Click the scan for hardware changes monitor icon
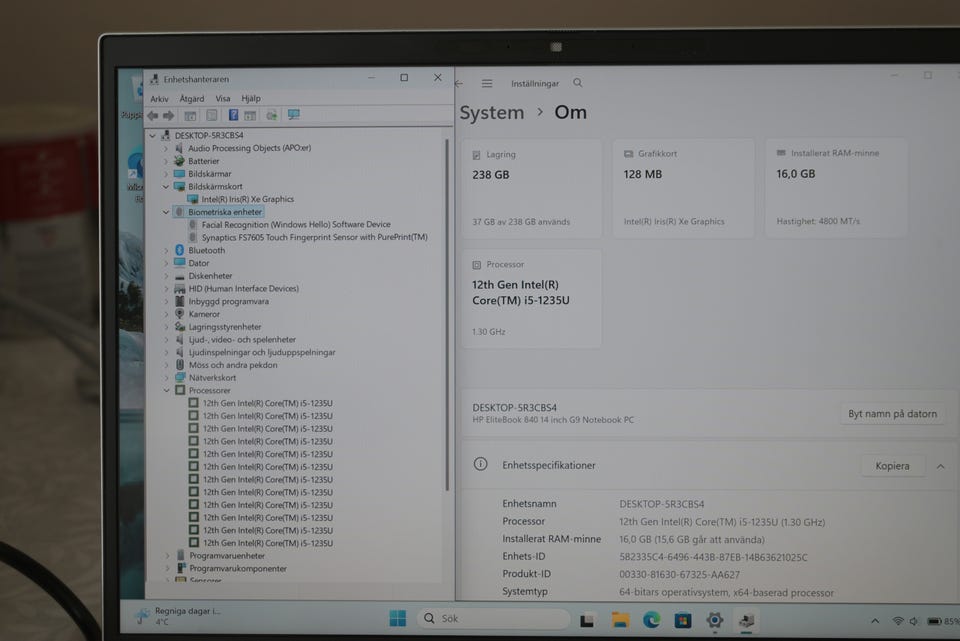The image size is (960, 641). (x=294, y=115)
